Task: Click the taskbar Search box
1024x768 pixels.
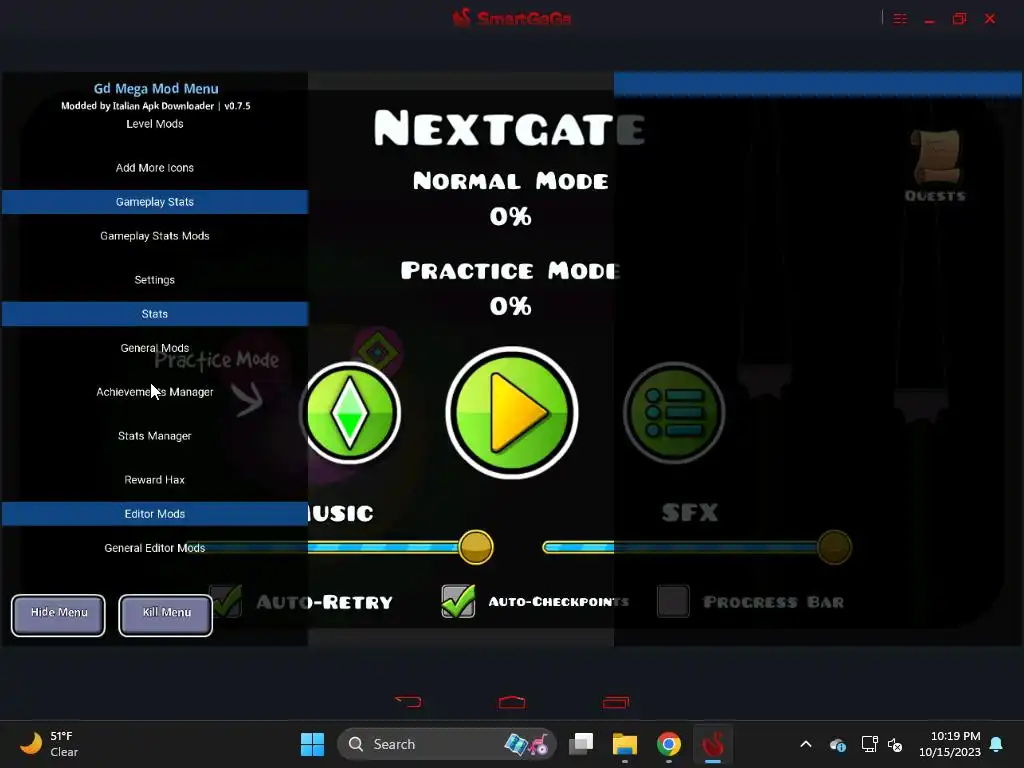Action: [447, 744]
